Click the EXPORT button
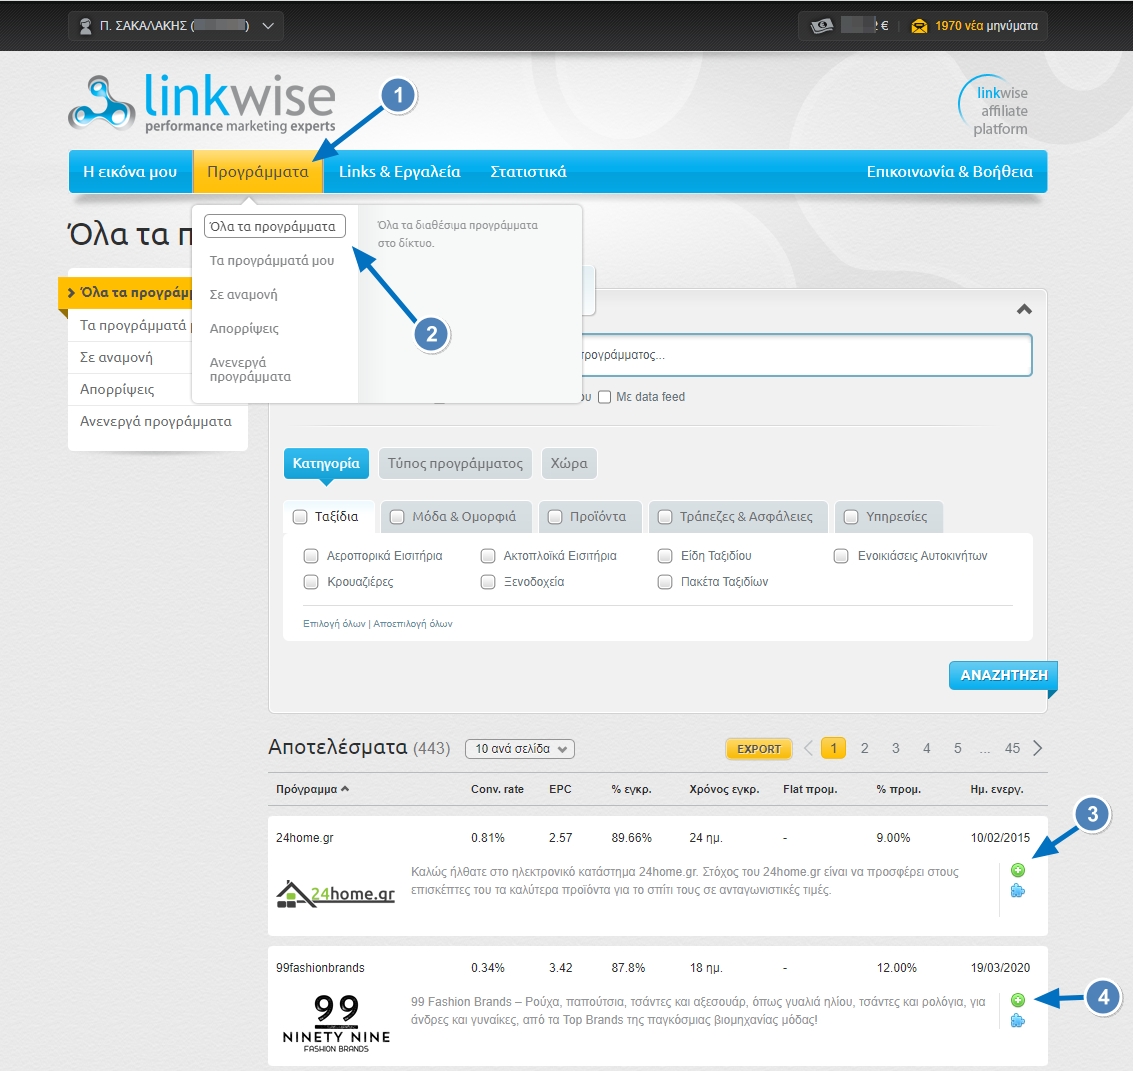The width and height of the screenshot is (1133, 1071). click(758, 749)
